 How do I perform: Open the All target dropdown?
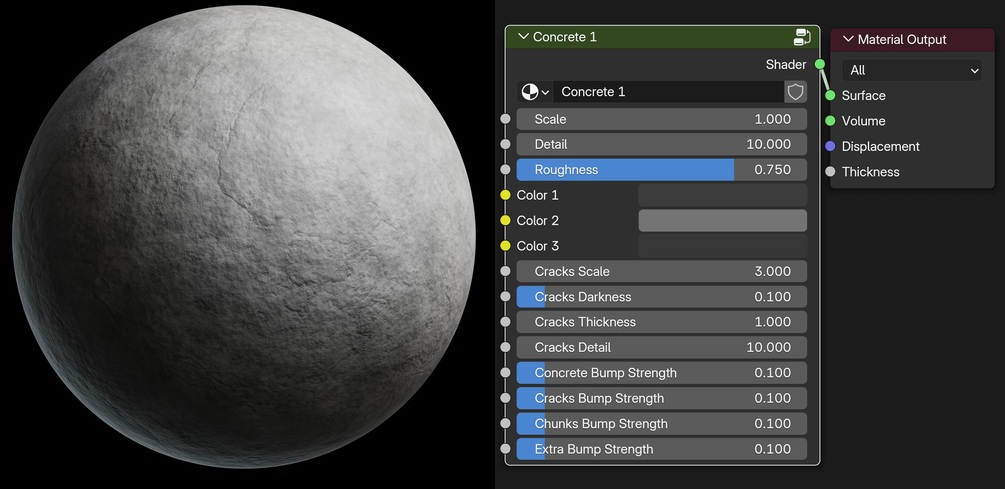click(911, 70)
